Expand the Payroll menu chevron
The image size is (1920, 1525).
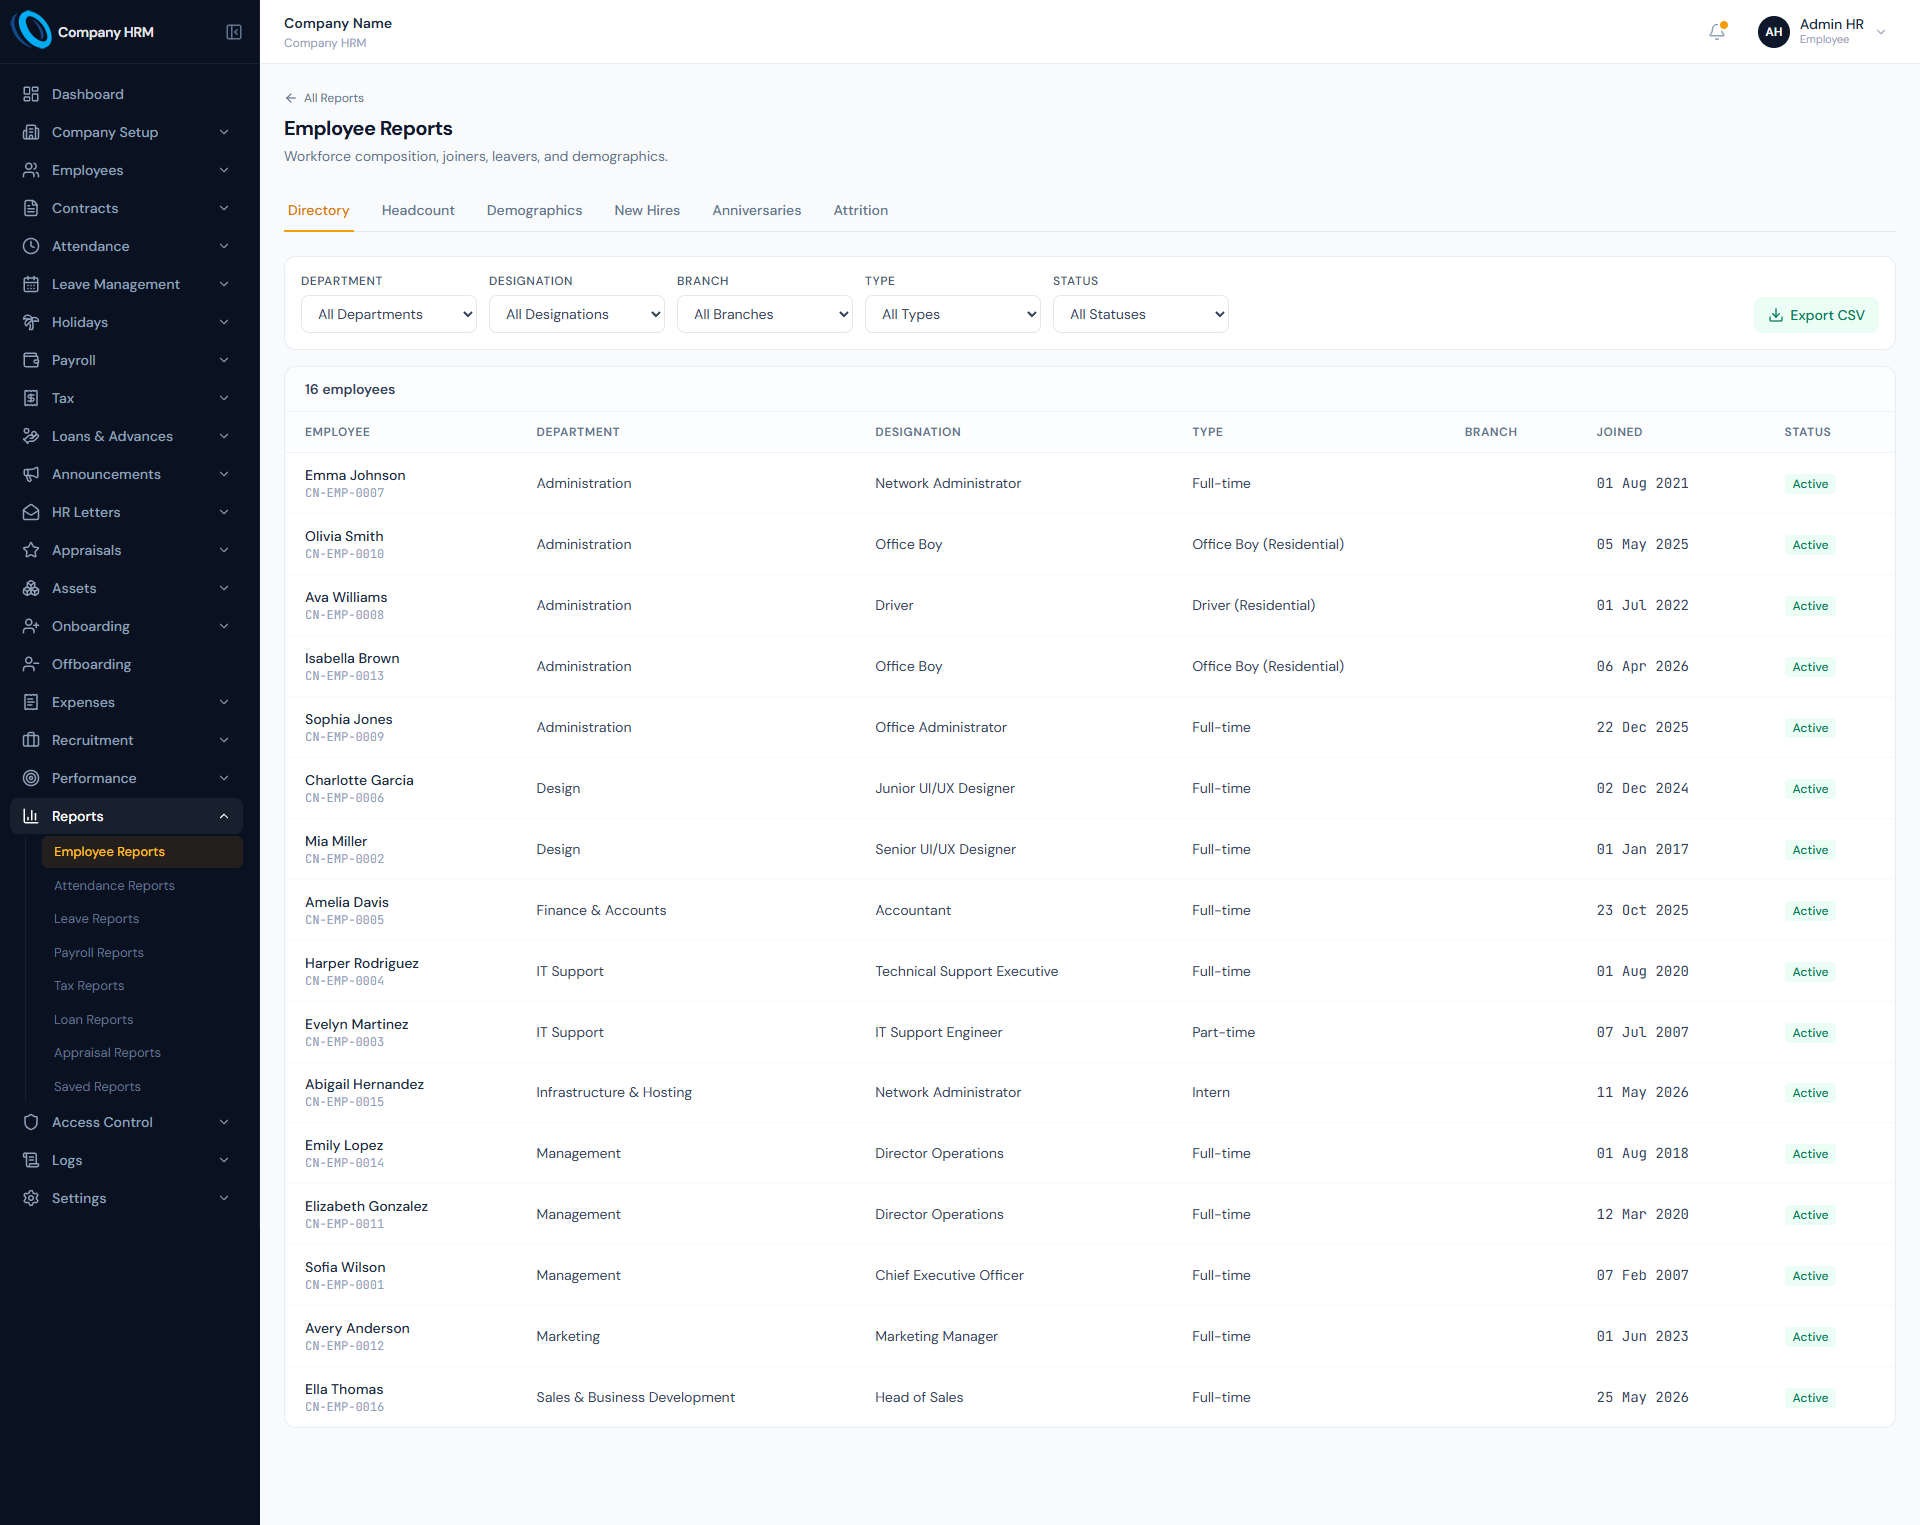click(224, 360)
